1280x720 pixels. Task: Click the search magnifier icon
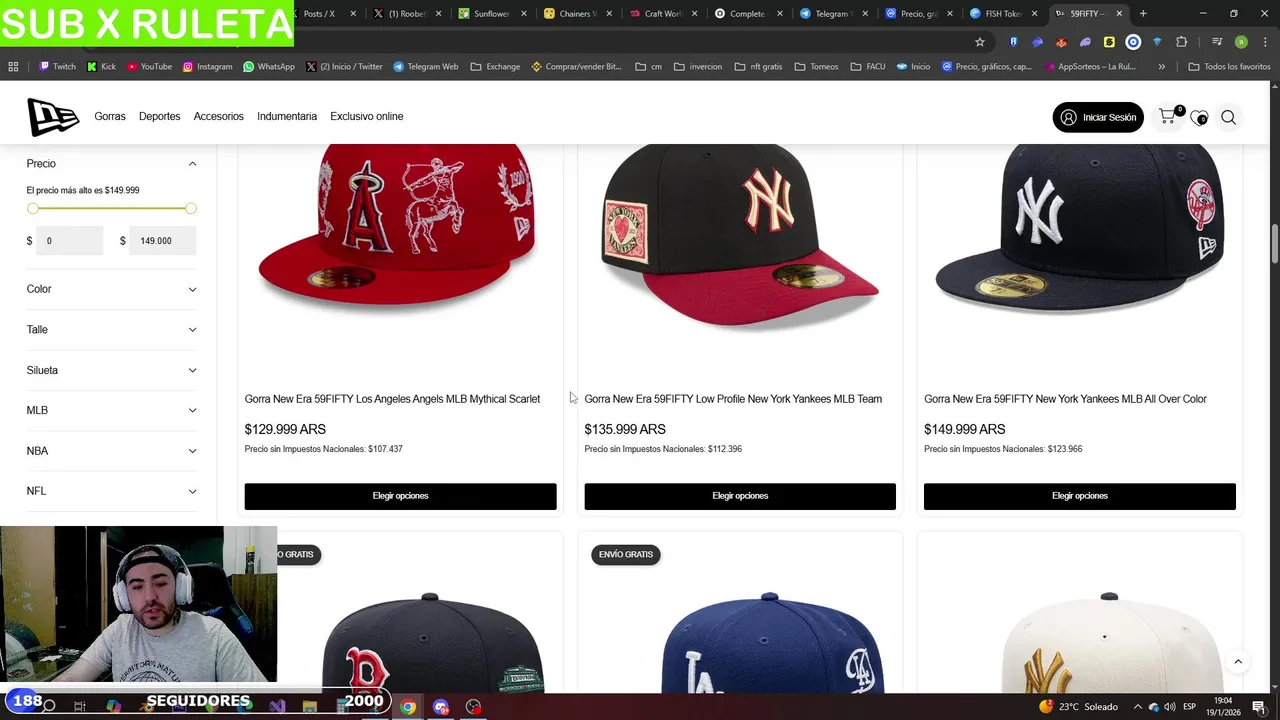pos(1229,117)
